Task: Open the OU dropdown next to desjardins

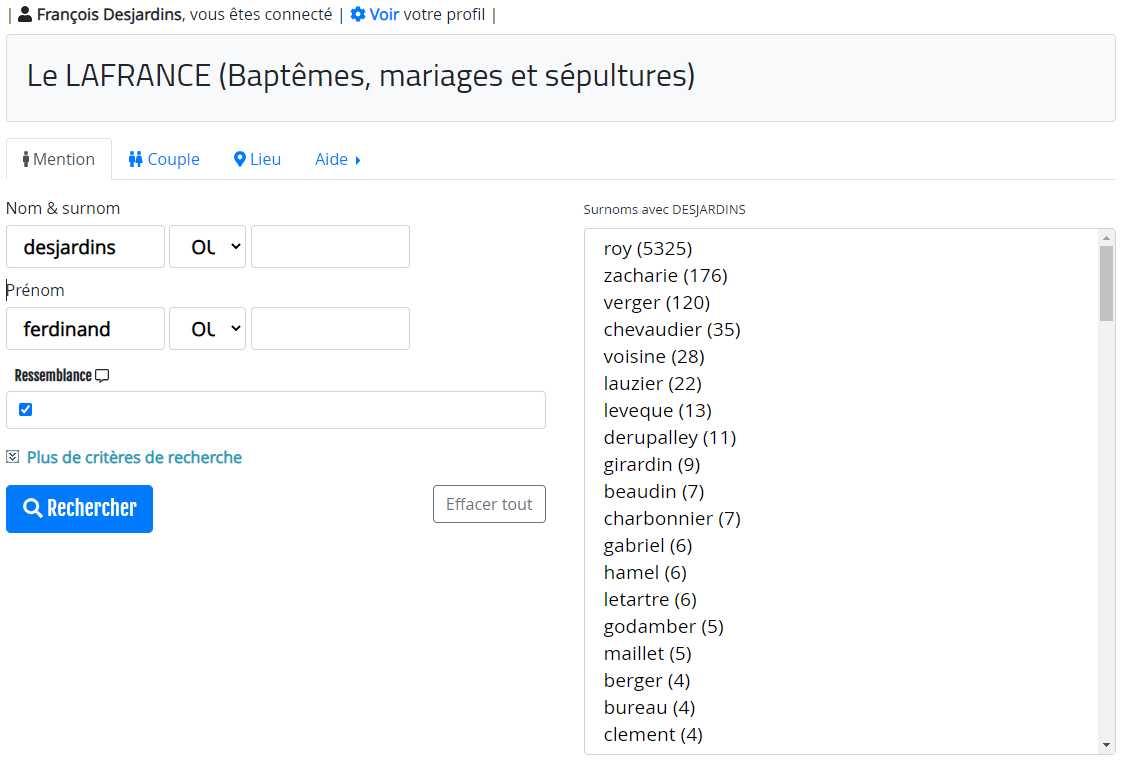Action: point(208,247)
